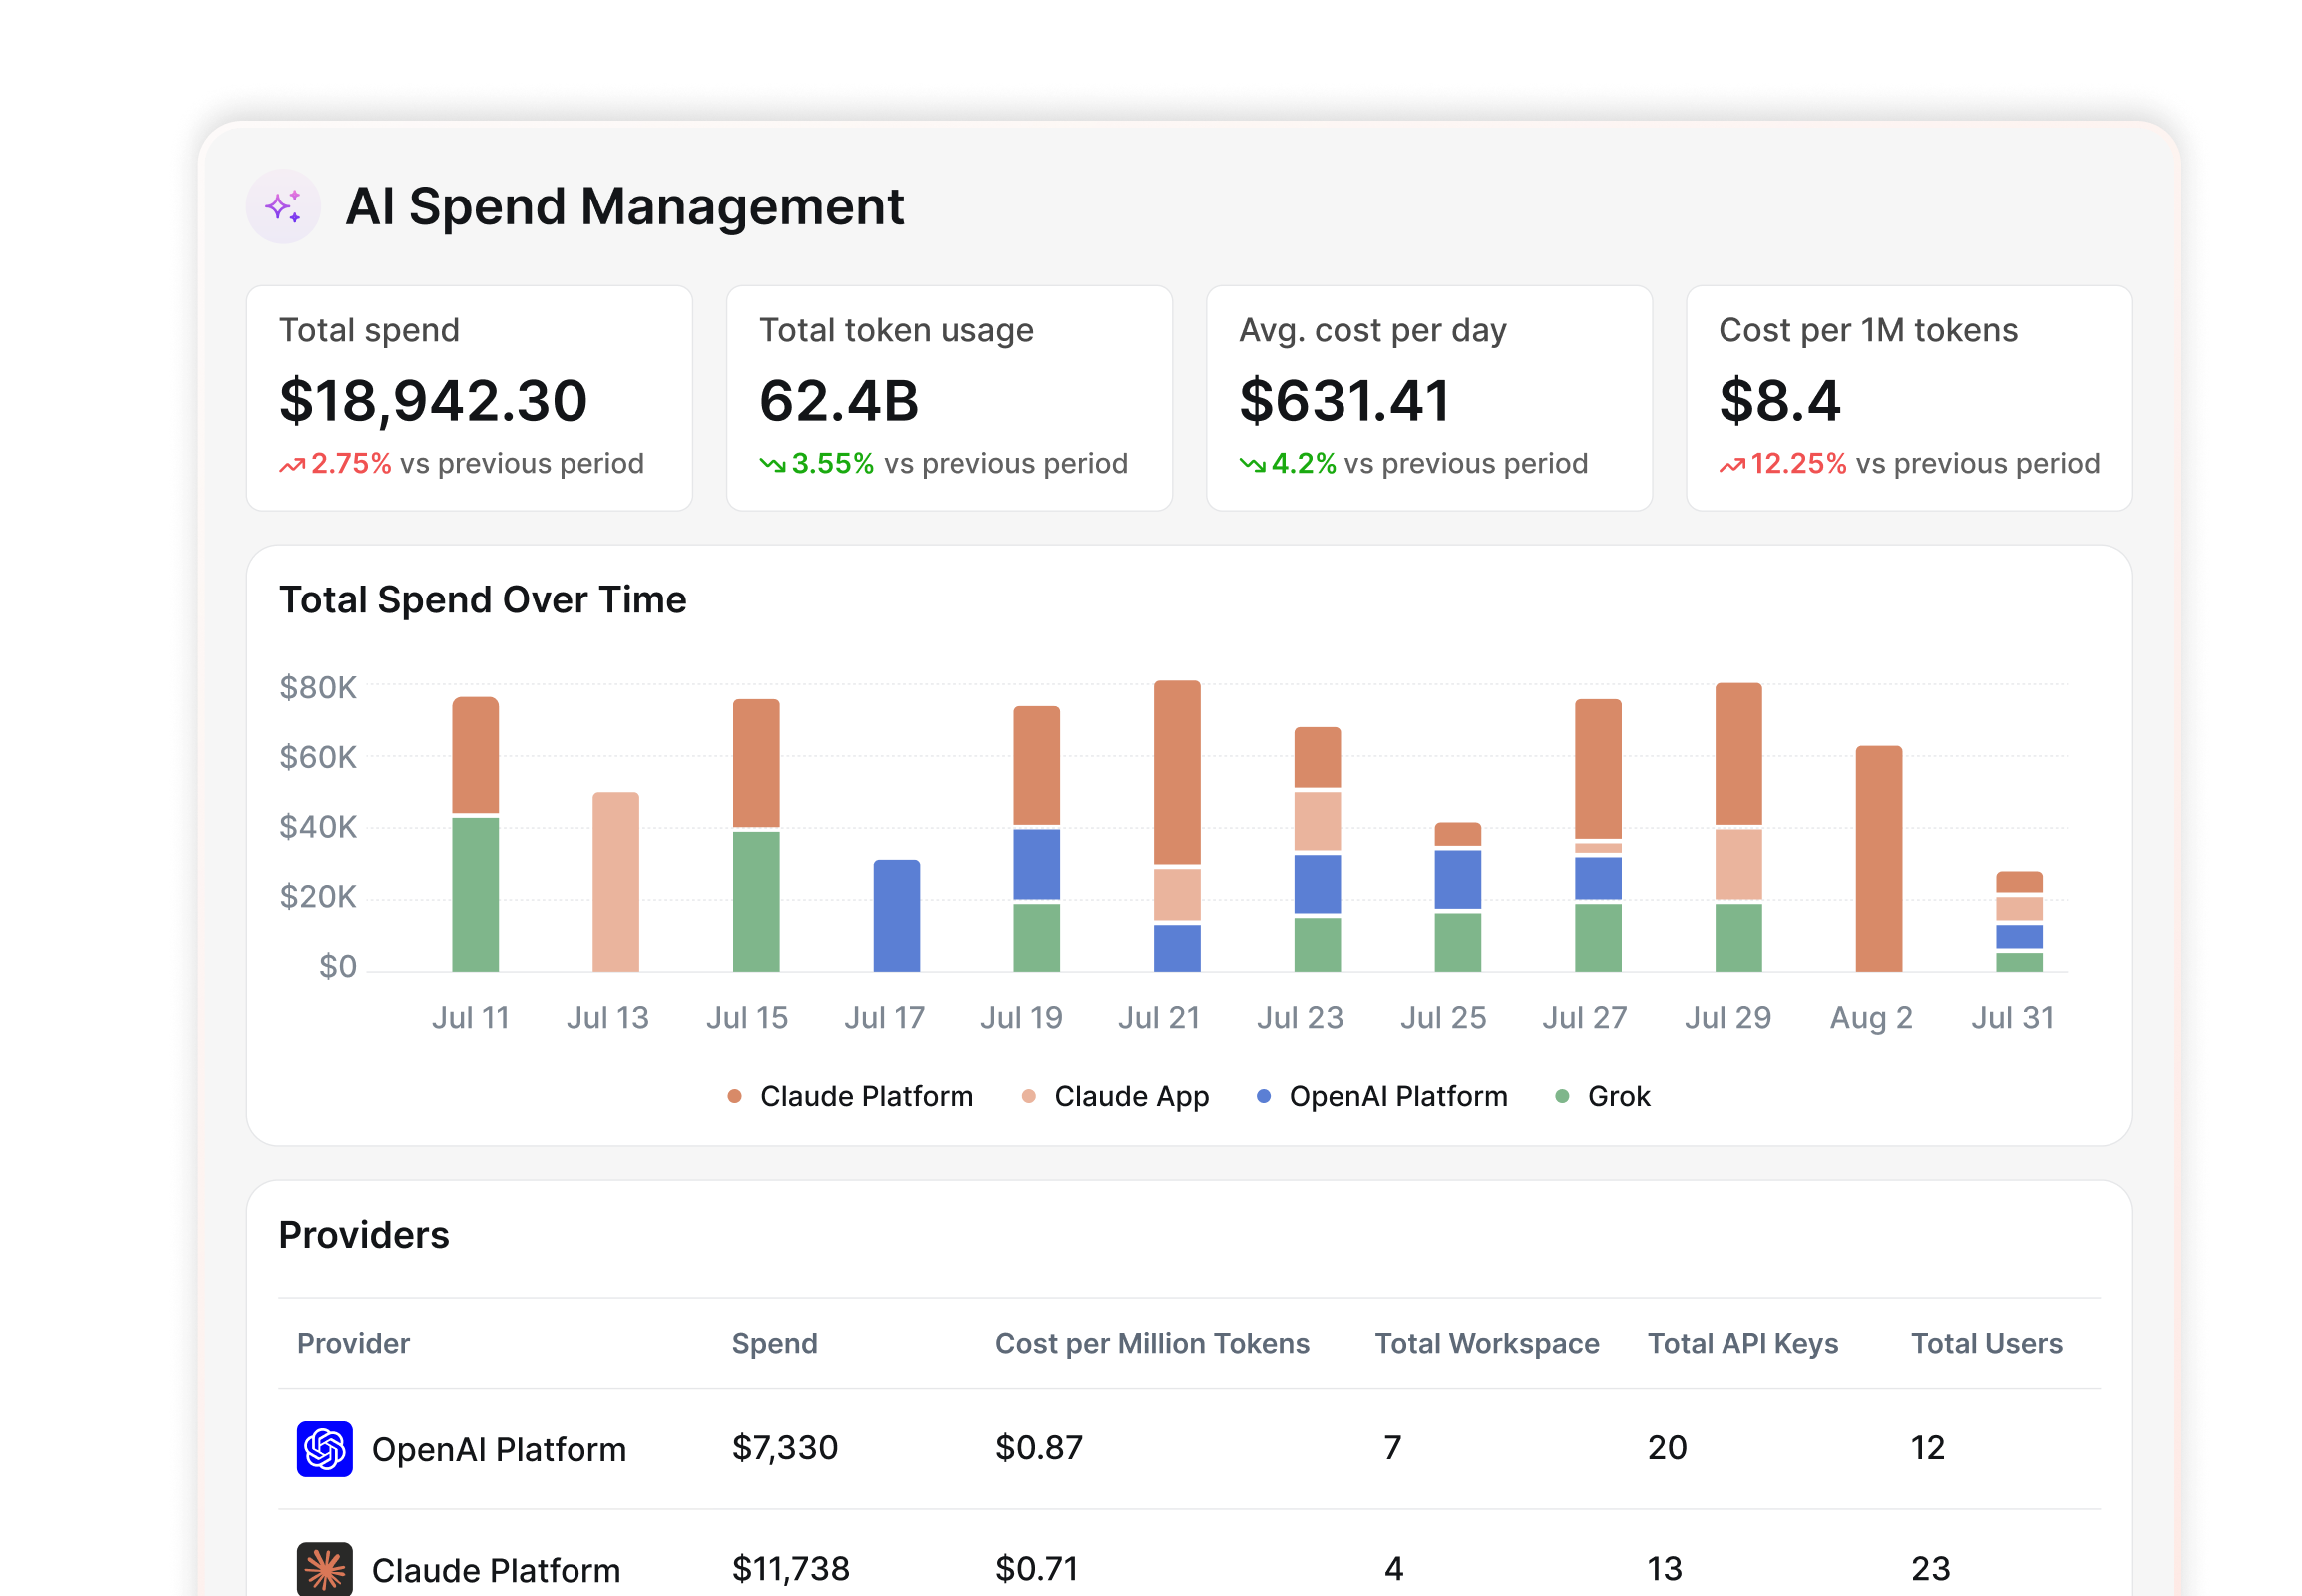Click the 62.4B token usage figure
The image size is (2302, 1596).
click(839, 401)
